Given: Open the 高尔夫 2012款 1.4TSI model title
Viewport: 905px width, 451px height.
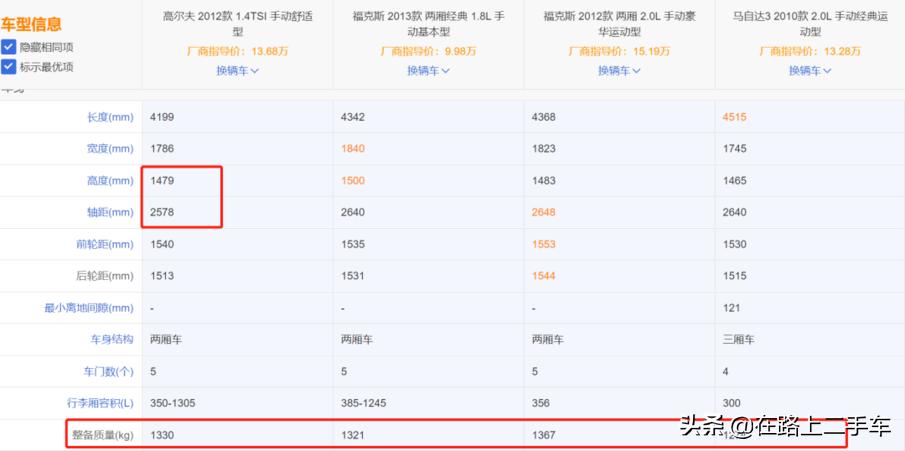Looking at the screenshot, I should 237,24.
